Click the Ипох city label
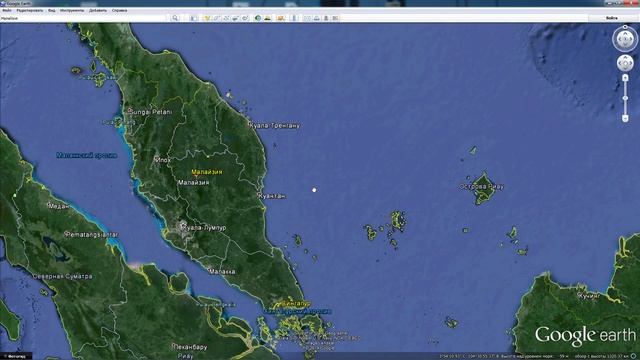The width and height of the screenshot is (640, 360). point(163,160)
